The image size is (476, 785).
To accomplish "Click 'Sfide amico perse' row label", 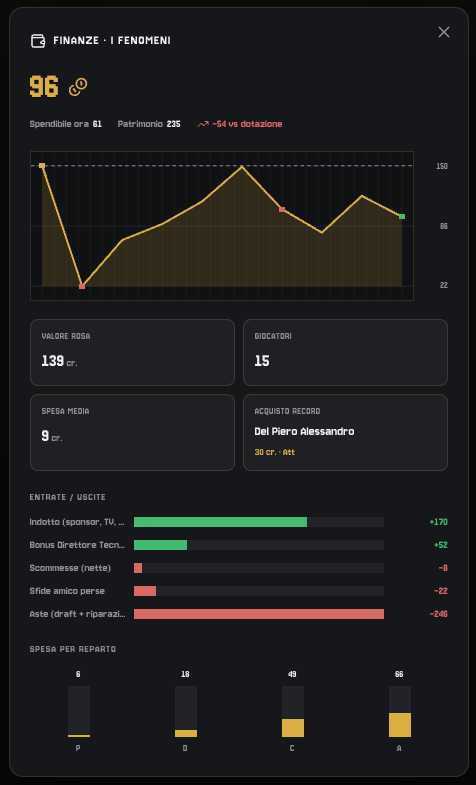I will click(x=67, y=591).
